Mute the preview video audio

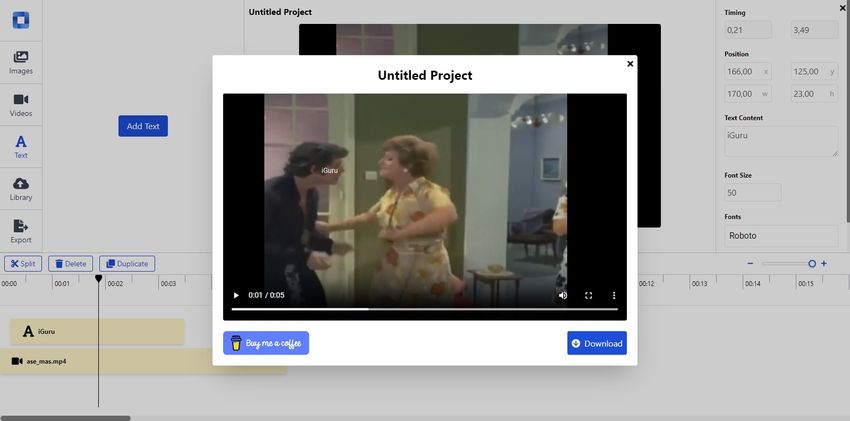pos(563,295)
